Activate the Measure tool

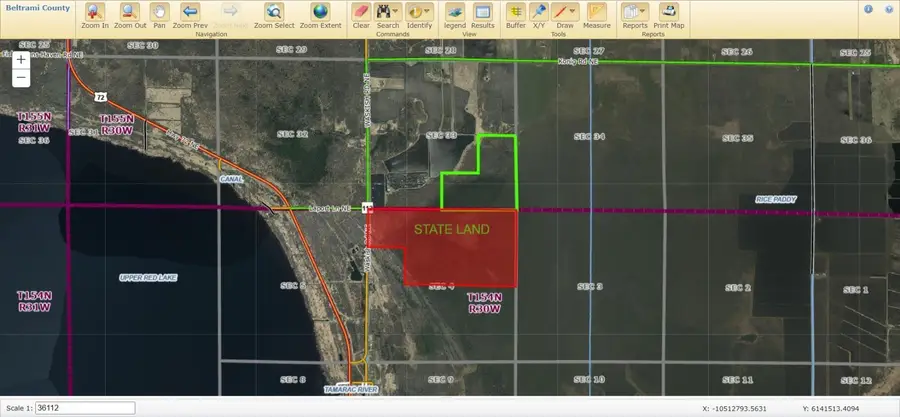[597, 14]
